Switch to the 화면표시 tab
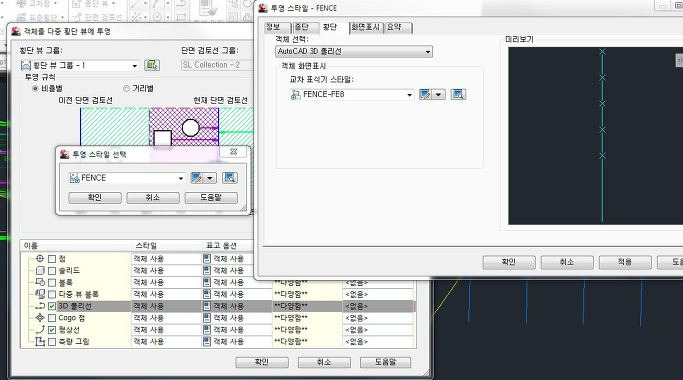Screen dimensions: 683x380 coord(365,27)
